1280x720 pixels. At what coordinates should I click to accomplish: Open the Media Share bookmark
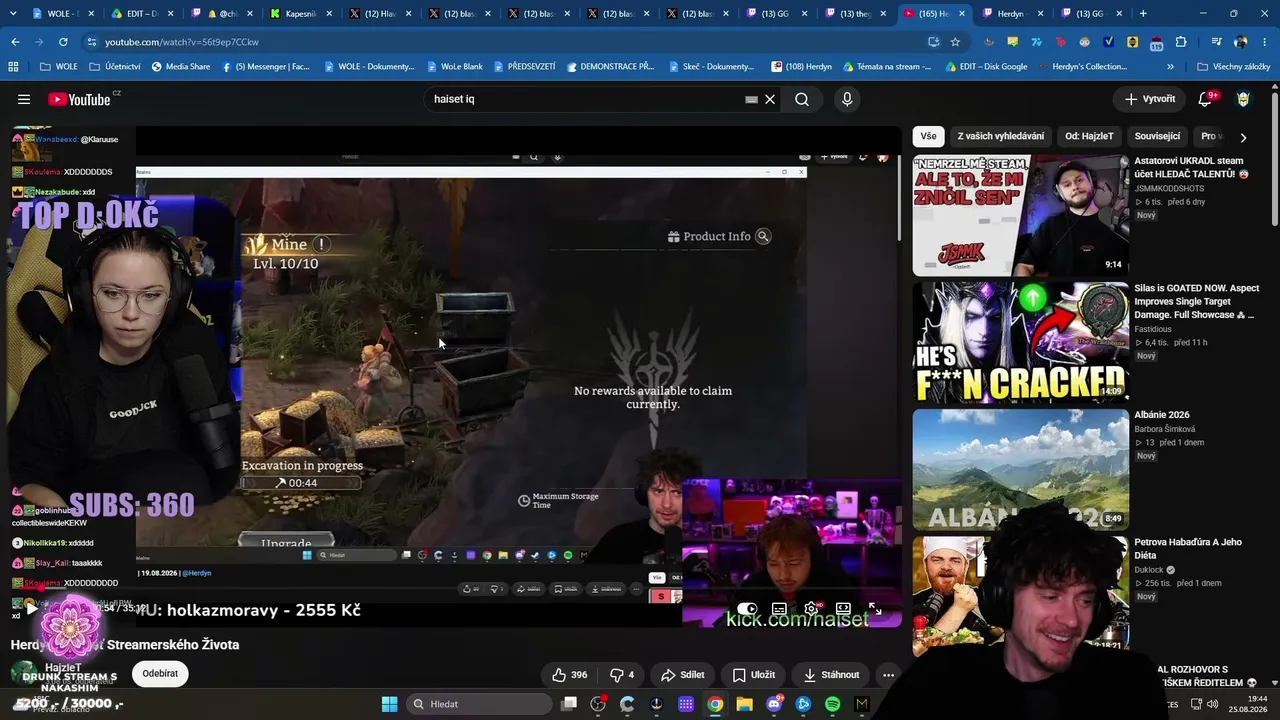[x=181, y=67]
